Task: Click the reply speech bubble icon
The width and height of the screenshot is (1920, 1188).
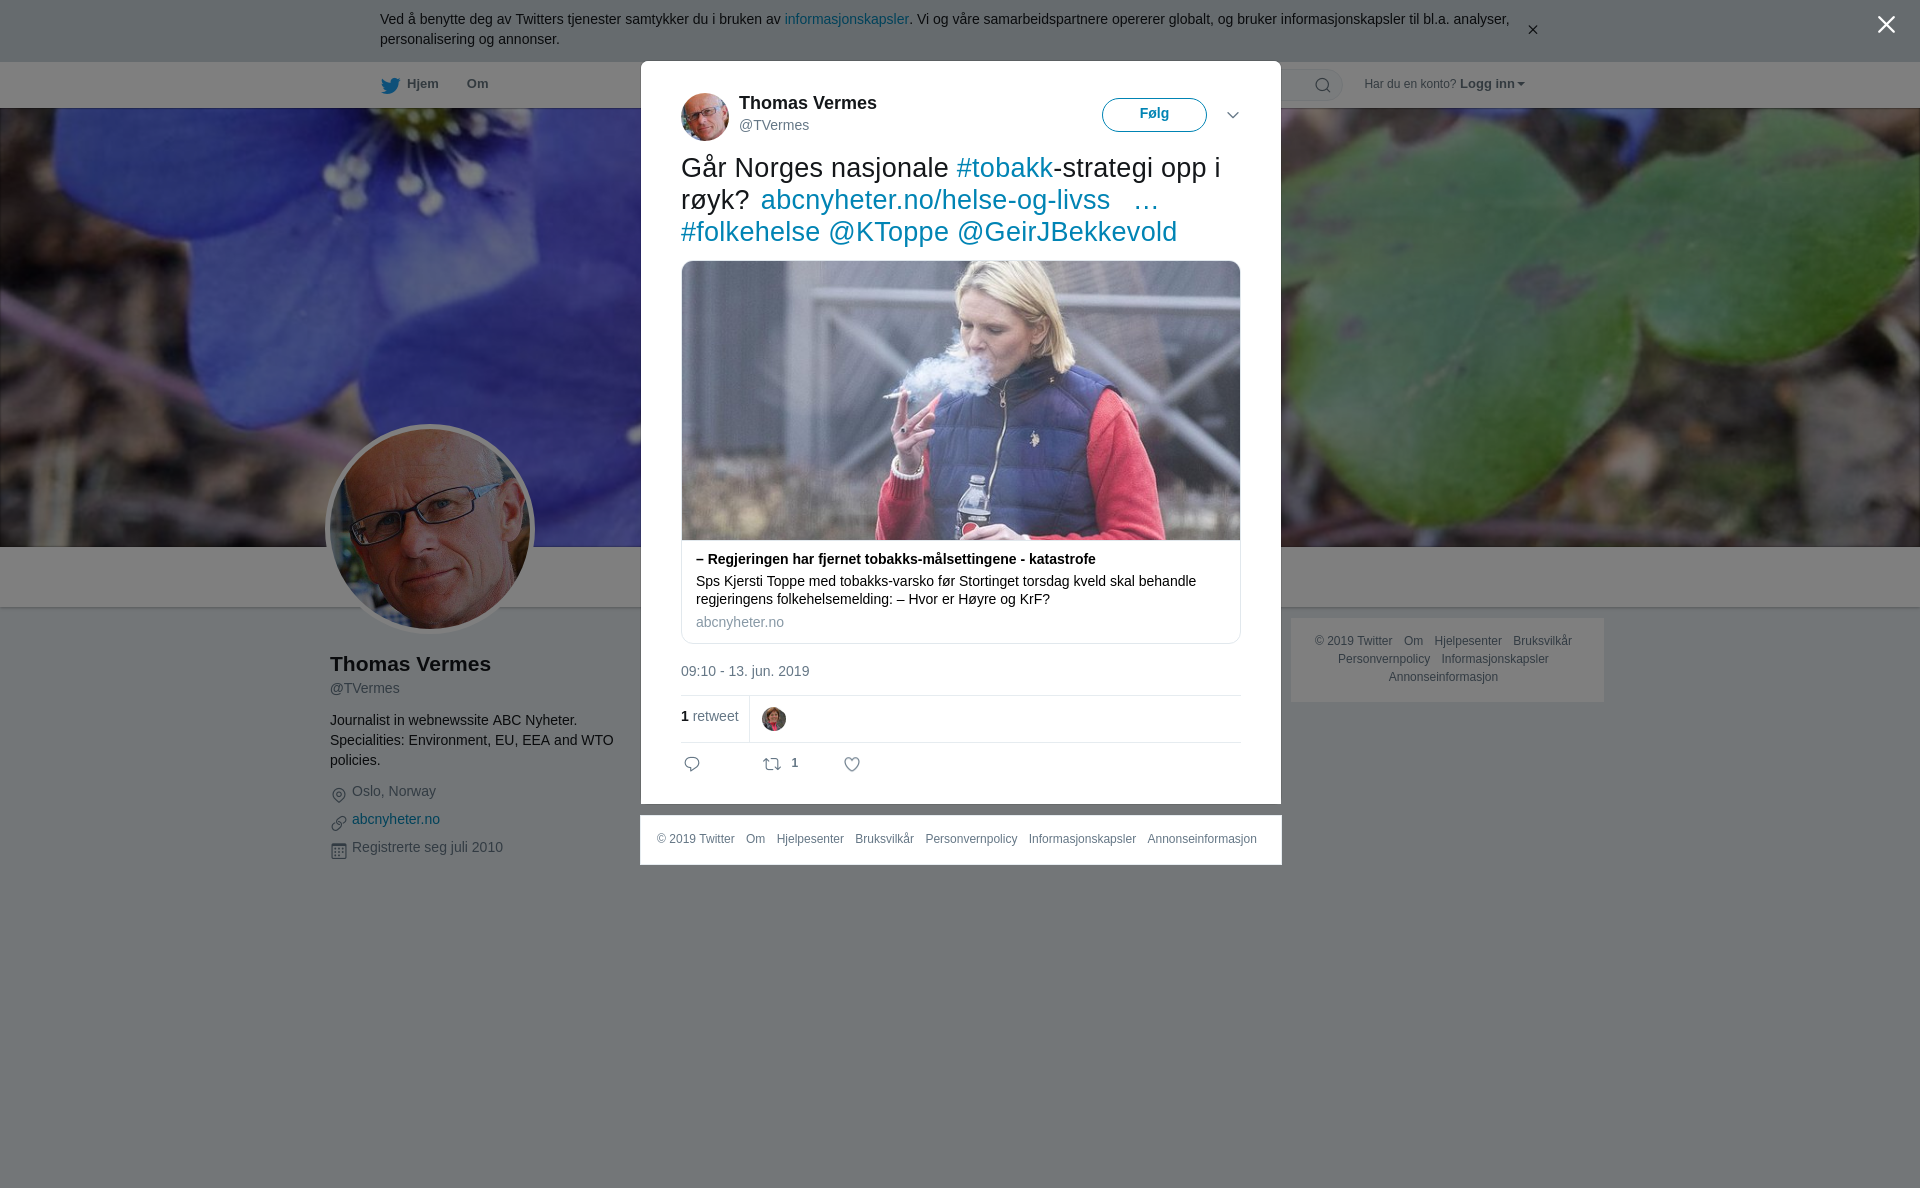Action: 692,764
